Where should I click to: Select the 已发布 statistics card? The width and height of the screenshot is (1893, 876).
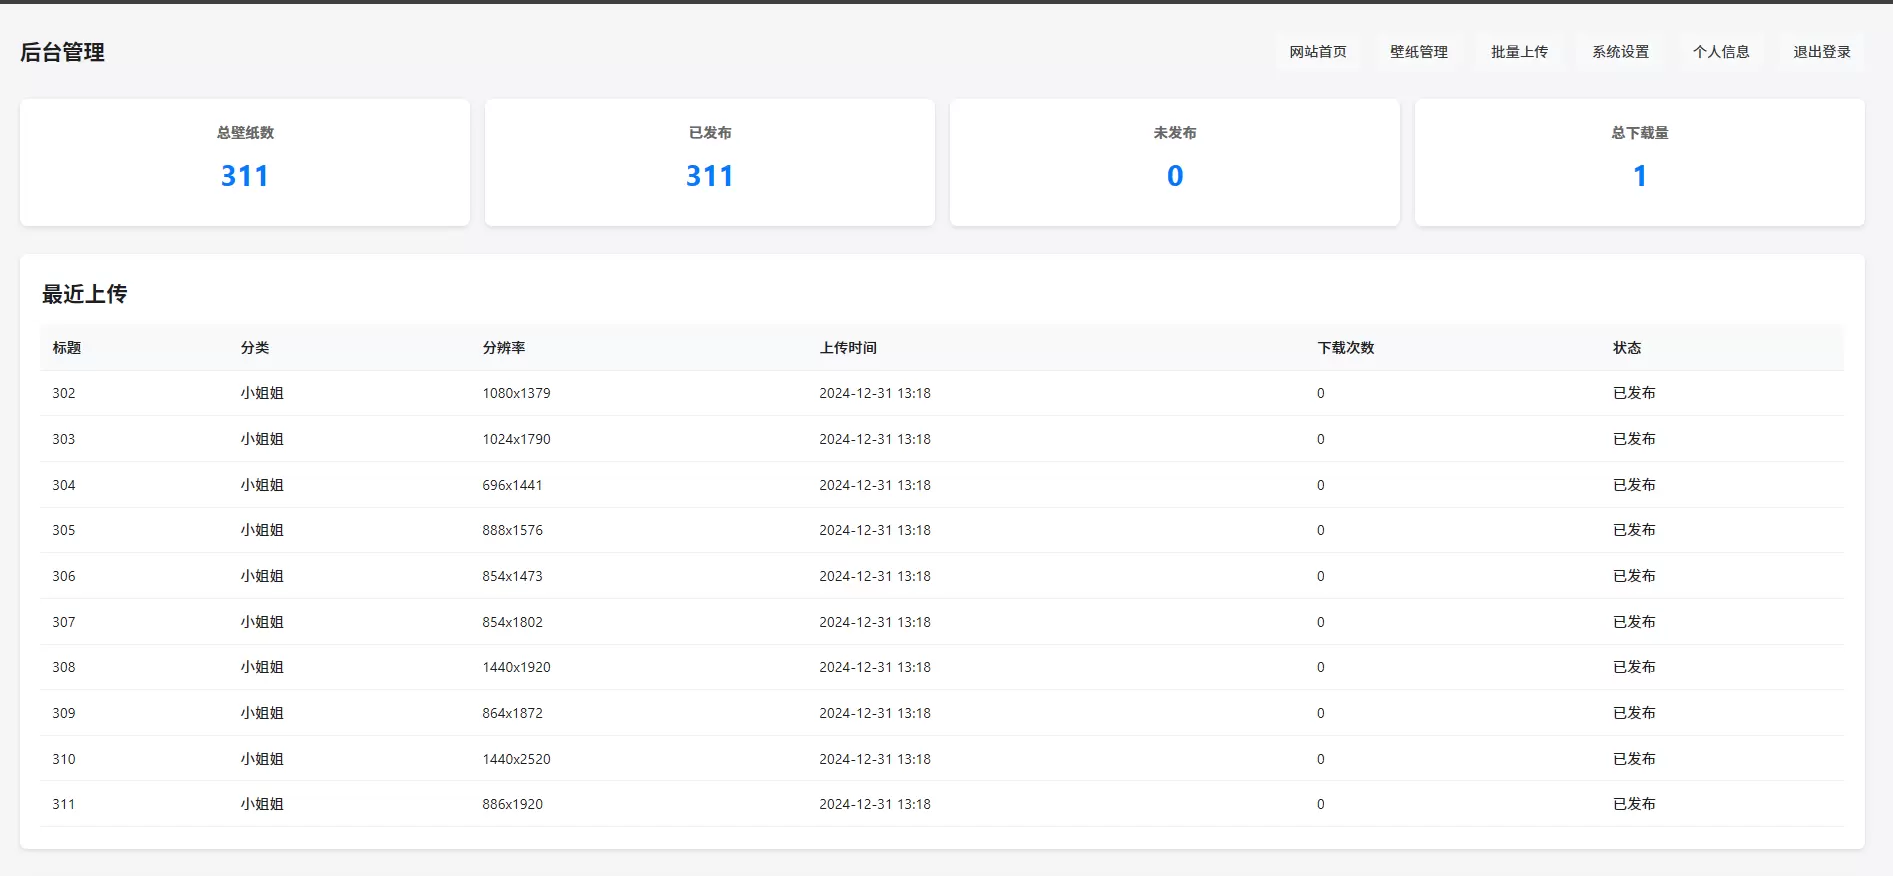710,162
